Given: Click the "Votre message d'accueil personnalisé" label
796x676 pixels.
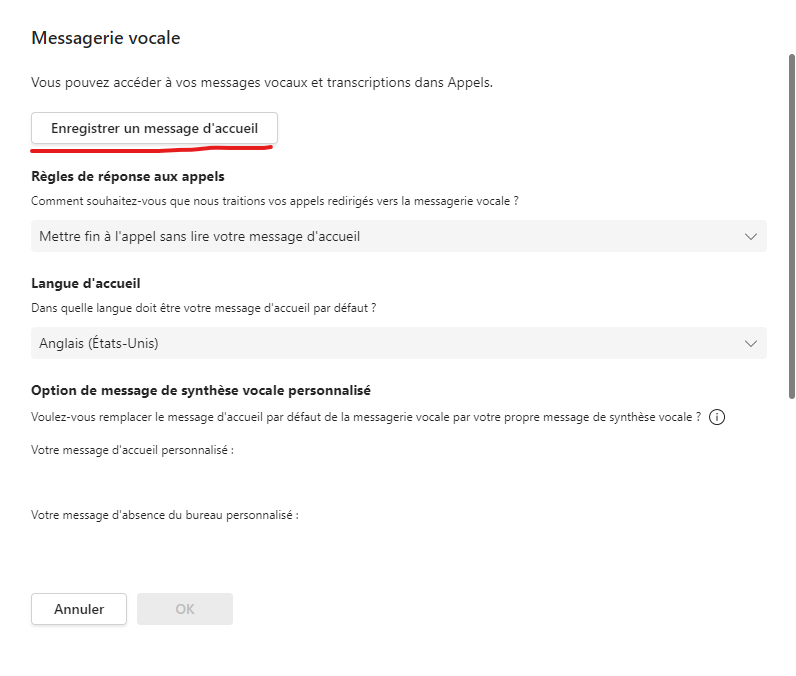Looking at the screenshot, I should click(x=132, y=450).
